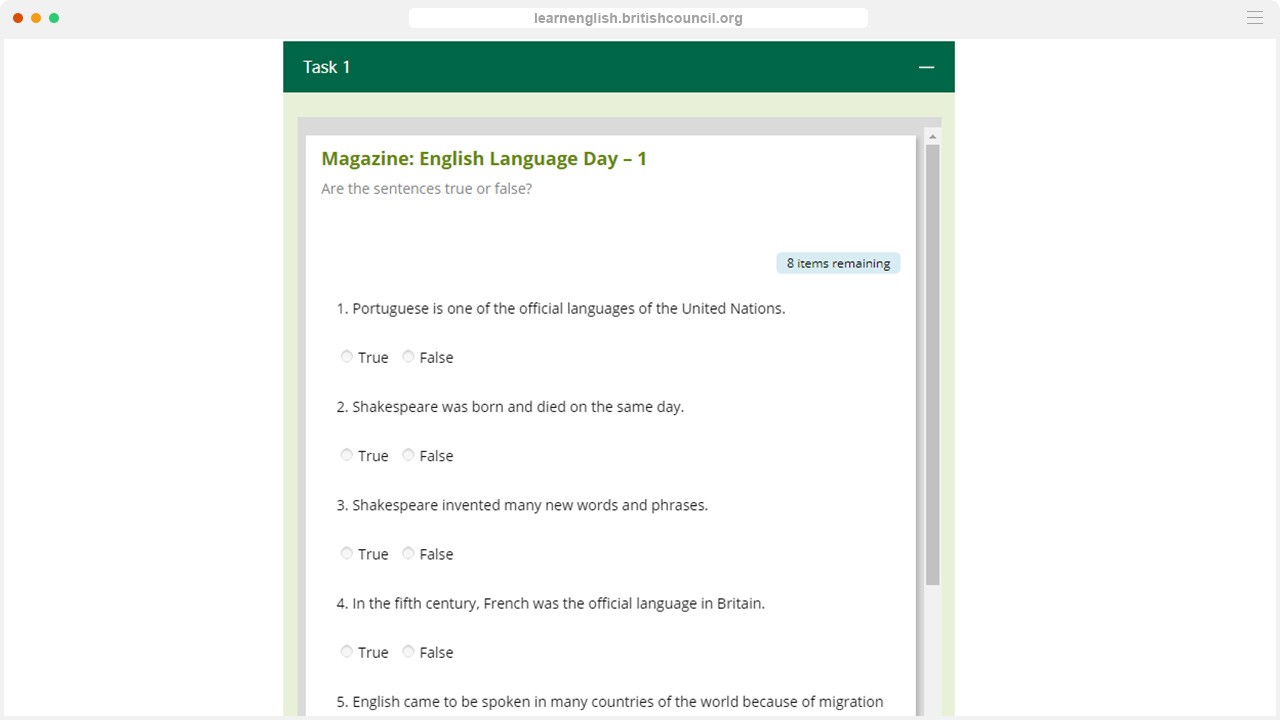Collapse Task 1 with the minus icon
This screenshot has width=1280, height=720.
tap(926, 67)
